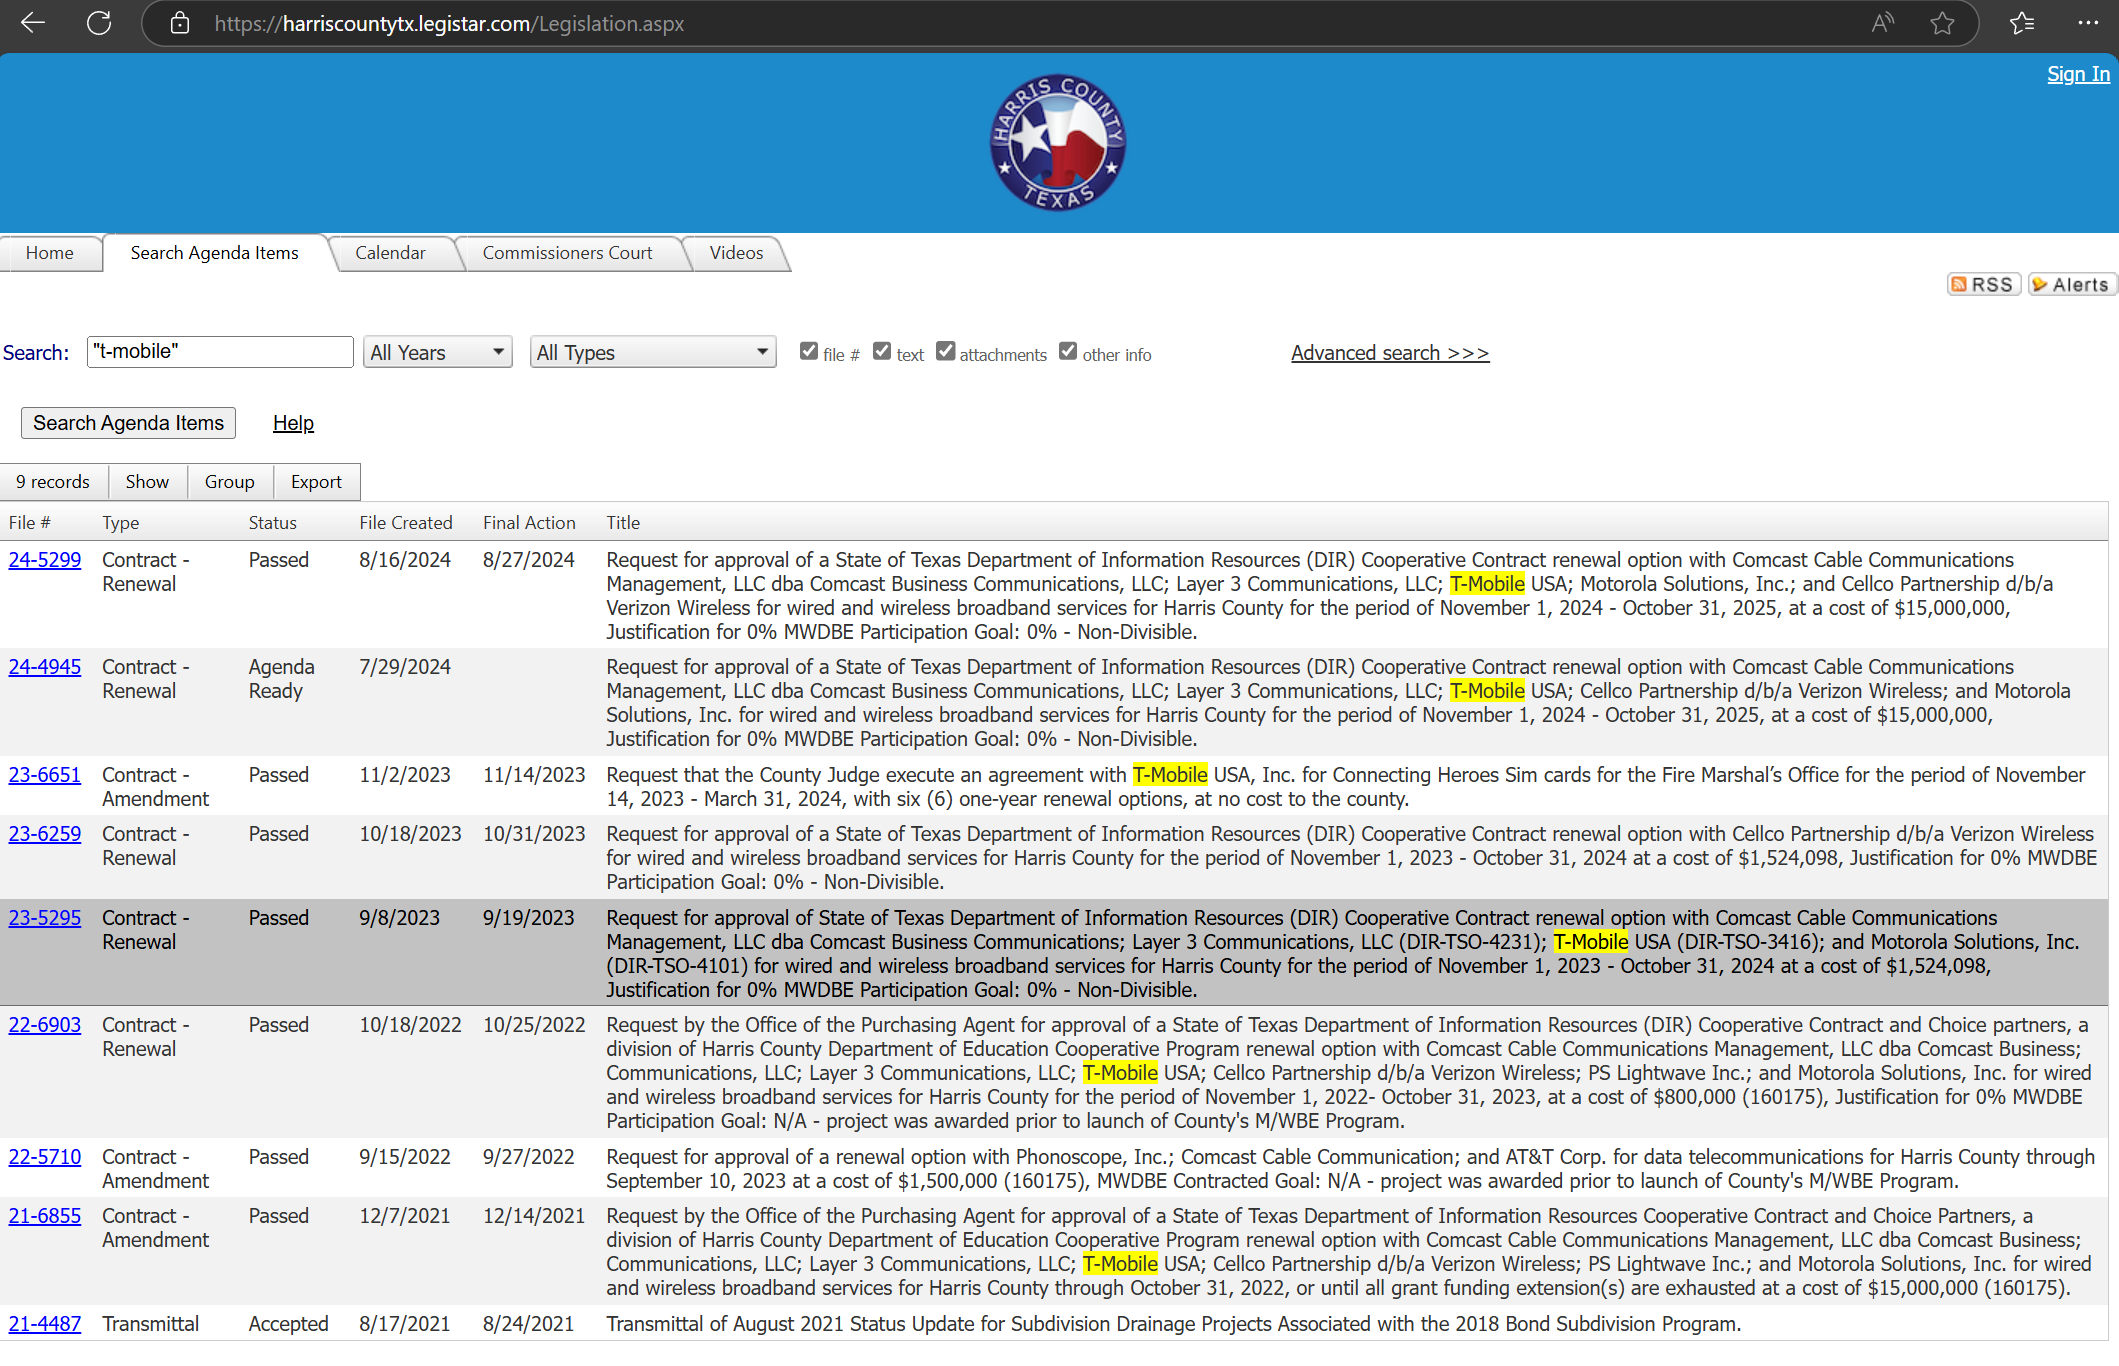View site info via the lock icon
The image size is (2119, 1366).
pyautogui.click(x=180, y=23)
